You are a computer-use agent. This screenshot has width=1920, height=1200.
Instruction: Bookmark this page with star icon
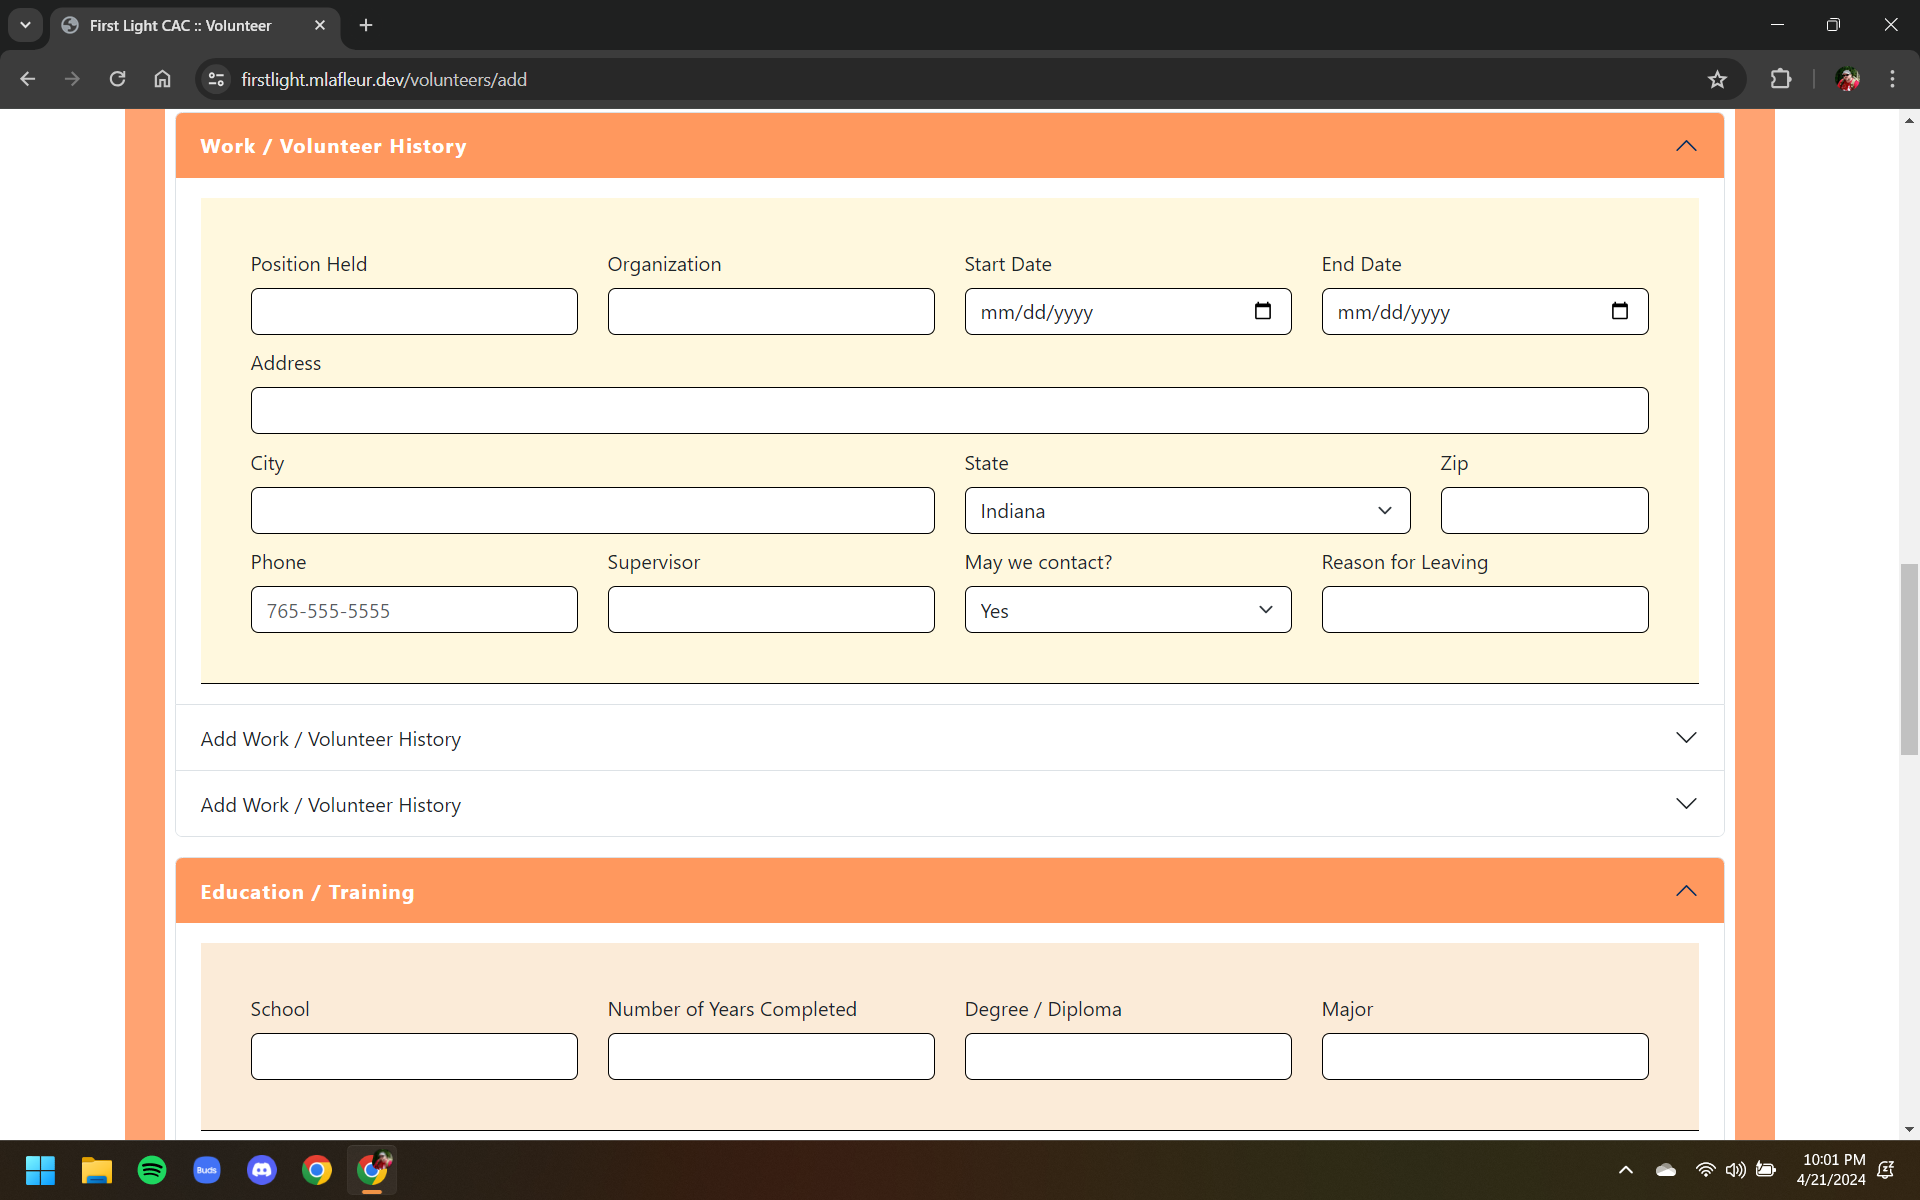pos(1717,80)
